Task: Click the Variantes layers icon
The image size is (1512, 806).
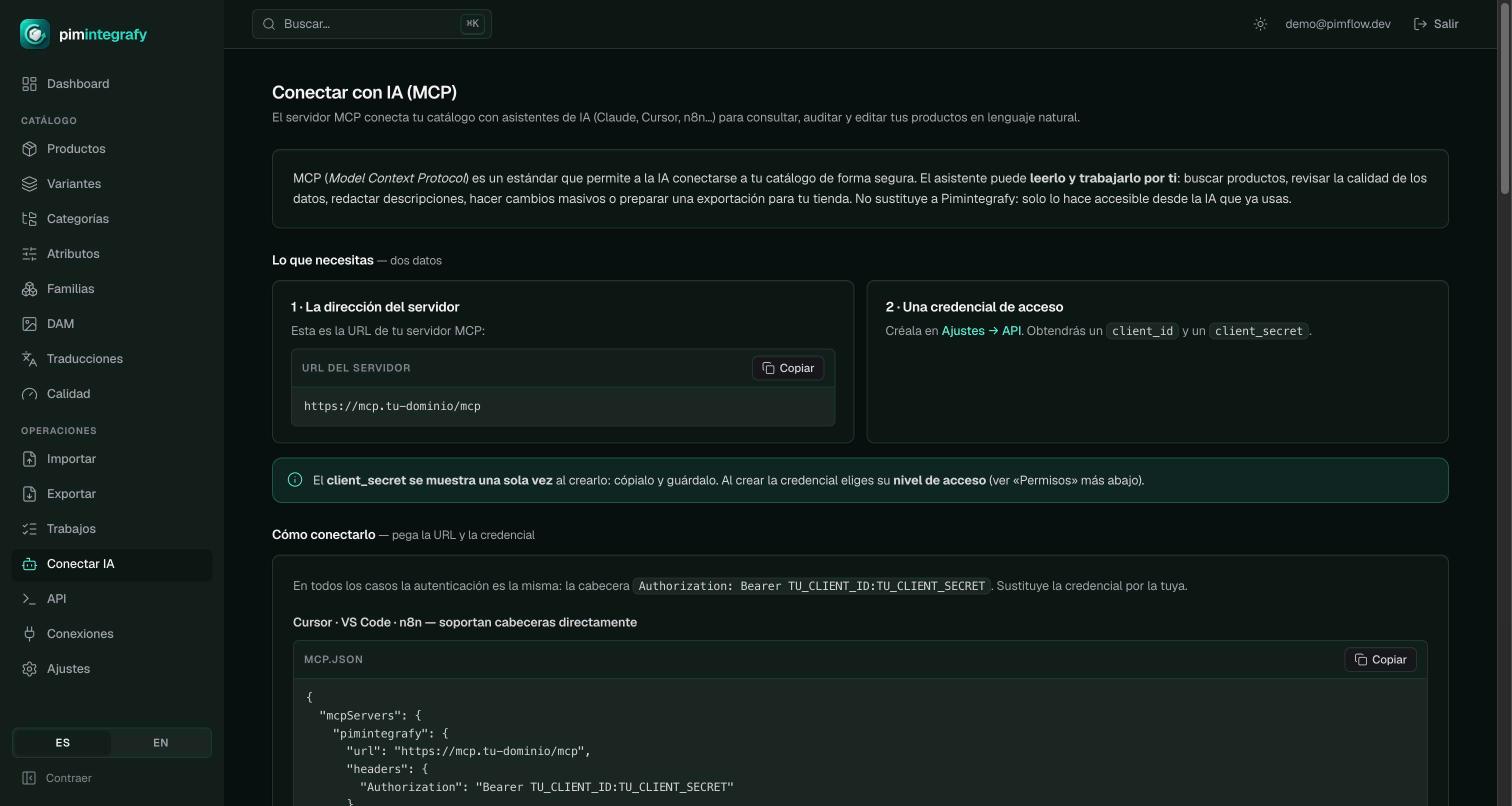Action: [x=29, y=184]
